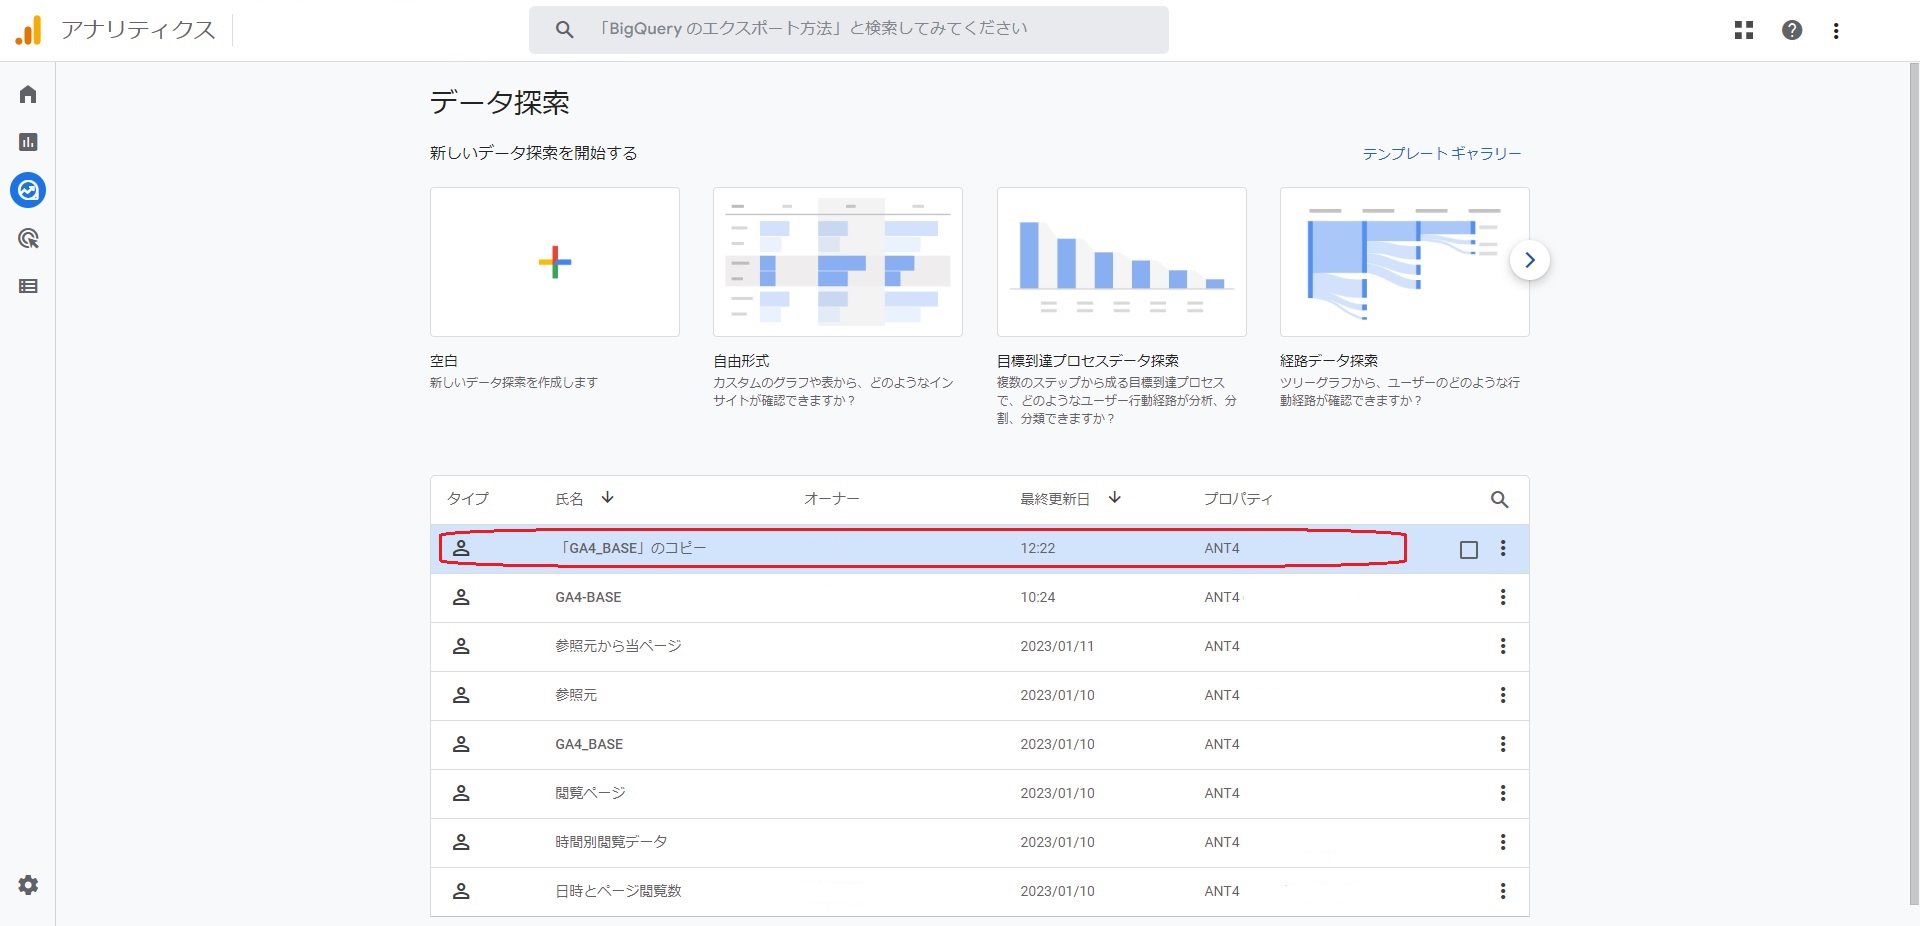Click the タイプ column header
The width and height of the screenshot is (1920, 926).
coord(468,499)
